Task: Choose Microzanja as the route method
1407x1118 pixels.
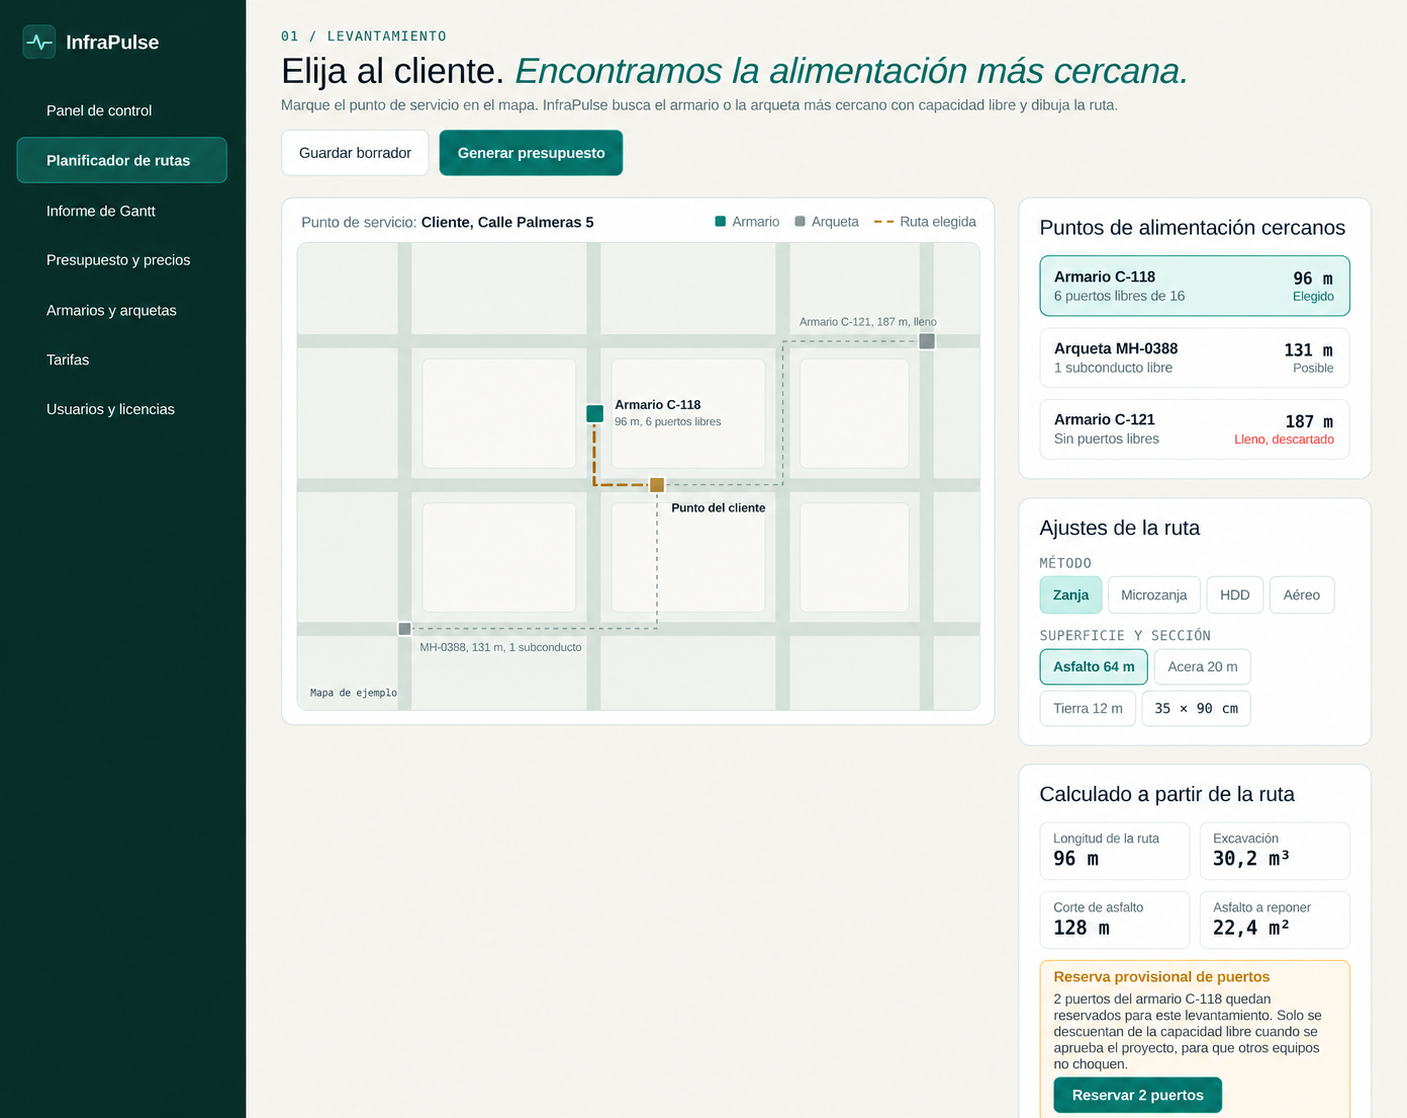Action: click(1153, 595)
